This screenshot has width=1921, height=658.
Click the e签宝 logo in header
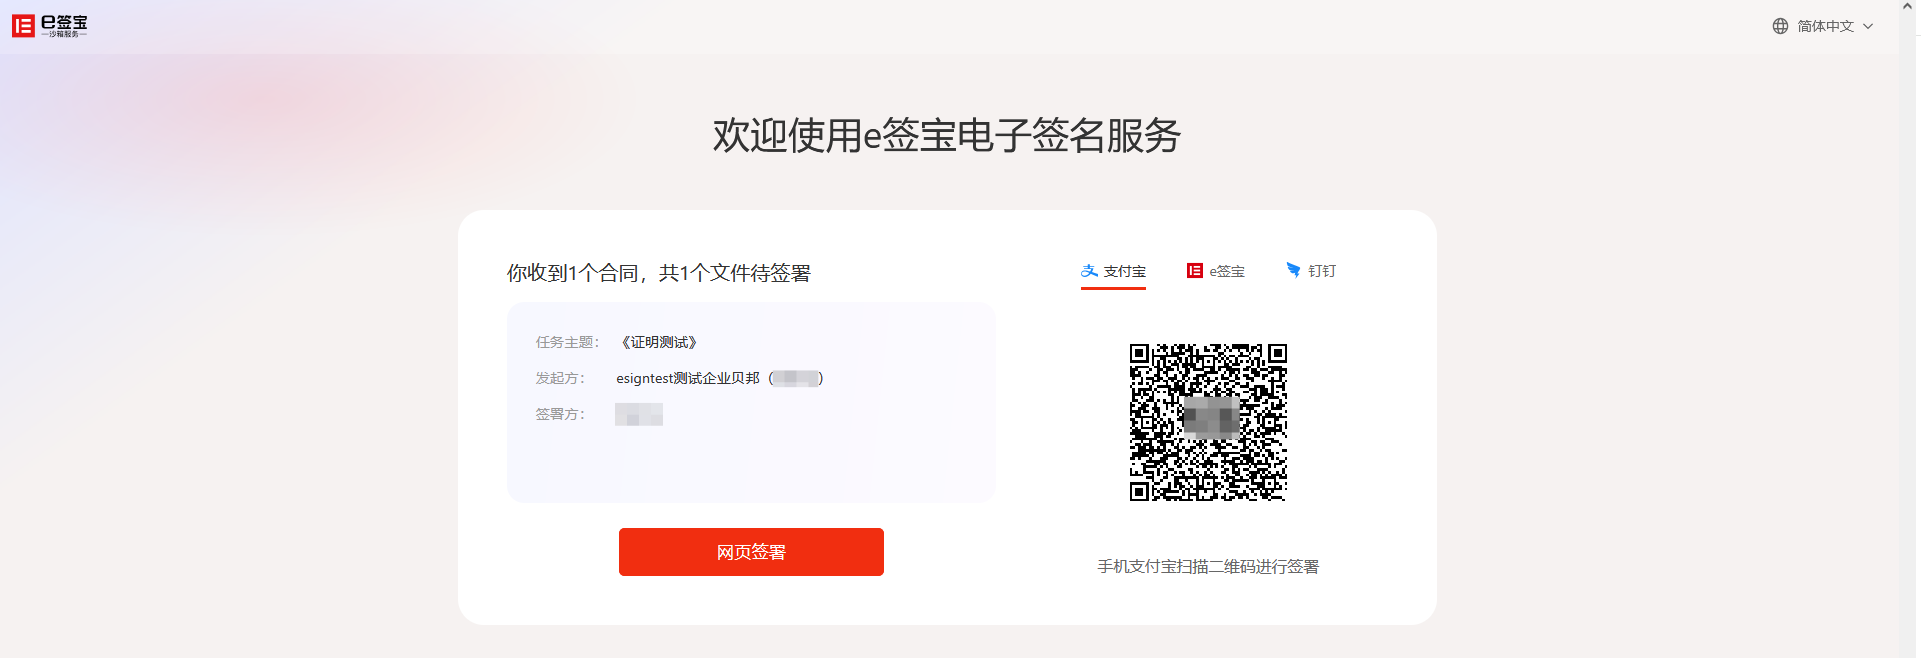[x=50, y=26]
